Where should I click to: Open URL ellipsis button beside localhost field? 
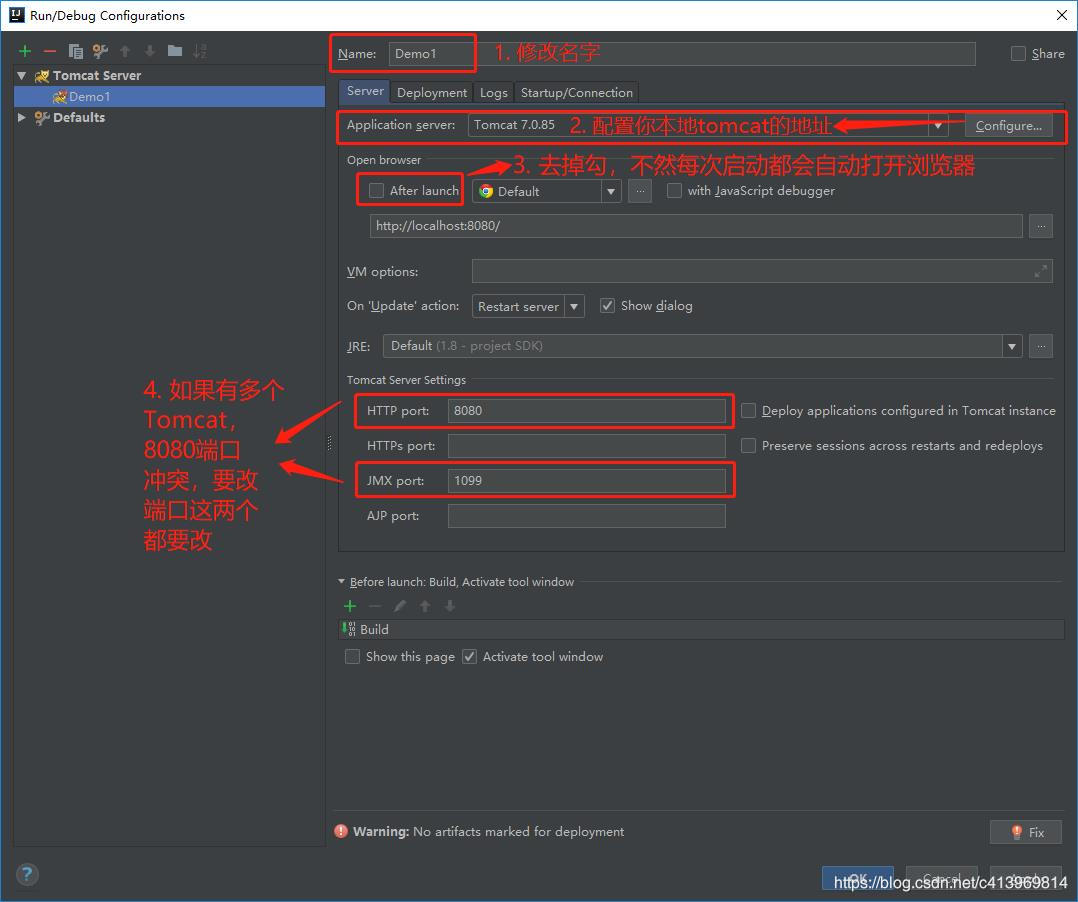(1041, 226)
